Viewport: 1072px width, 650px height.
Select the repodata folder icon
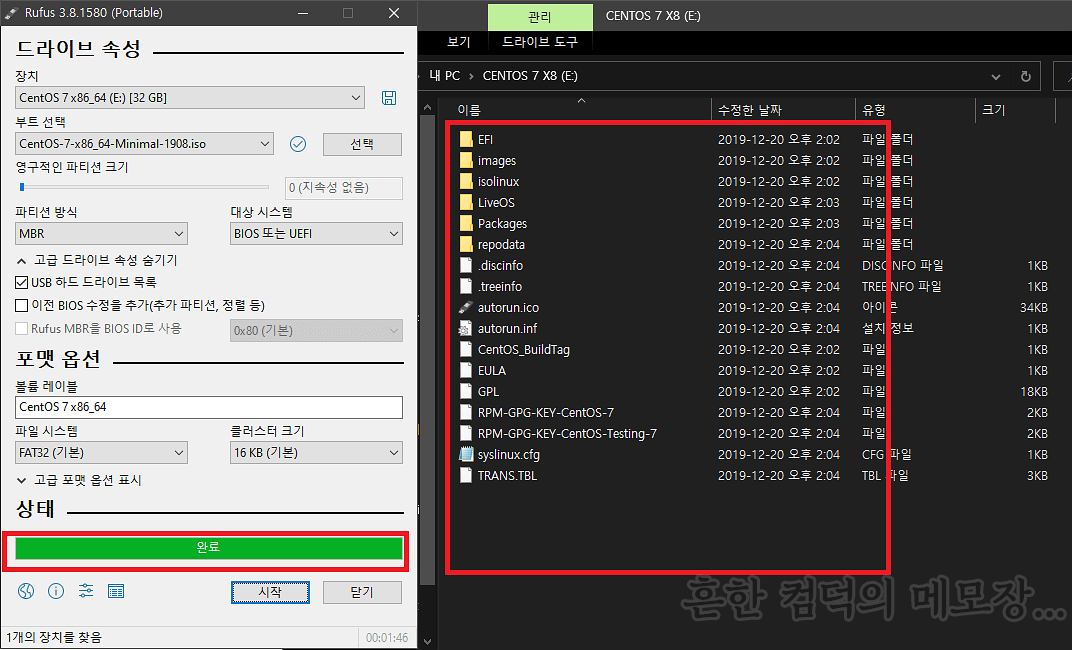tap(466, 244)
